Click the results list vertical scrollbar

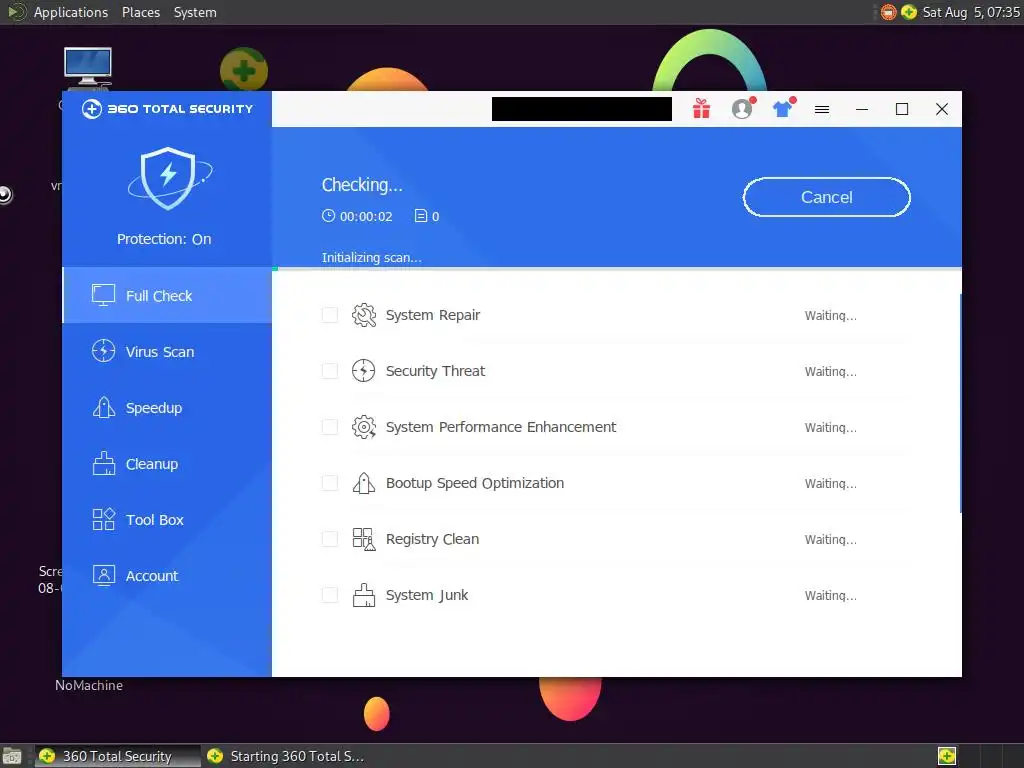(x=960, y=404)
